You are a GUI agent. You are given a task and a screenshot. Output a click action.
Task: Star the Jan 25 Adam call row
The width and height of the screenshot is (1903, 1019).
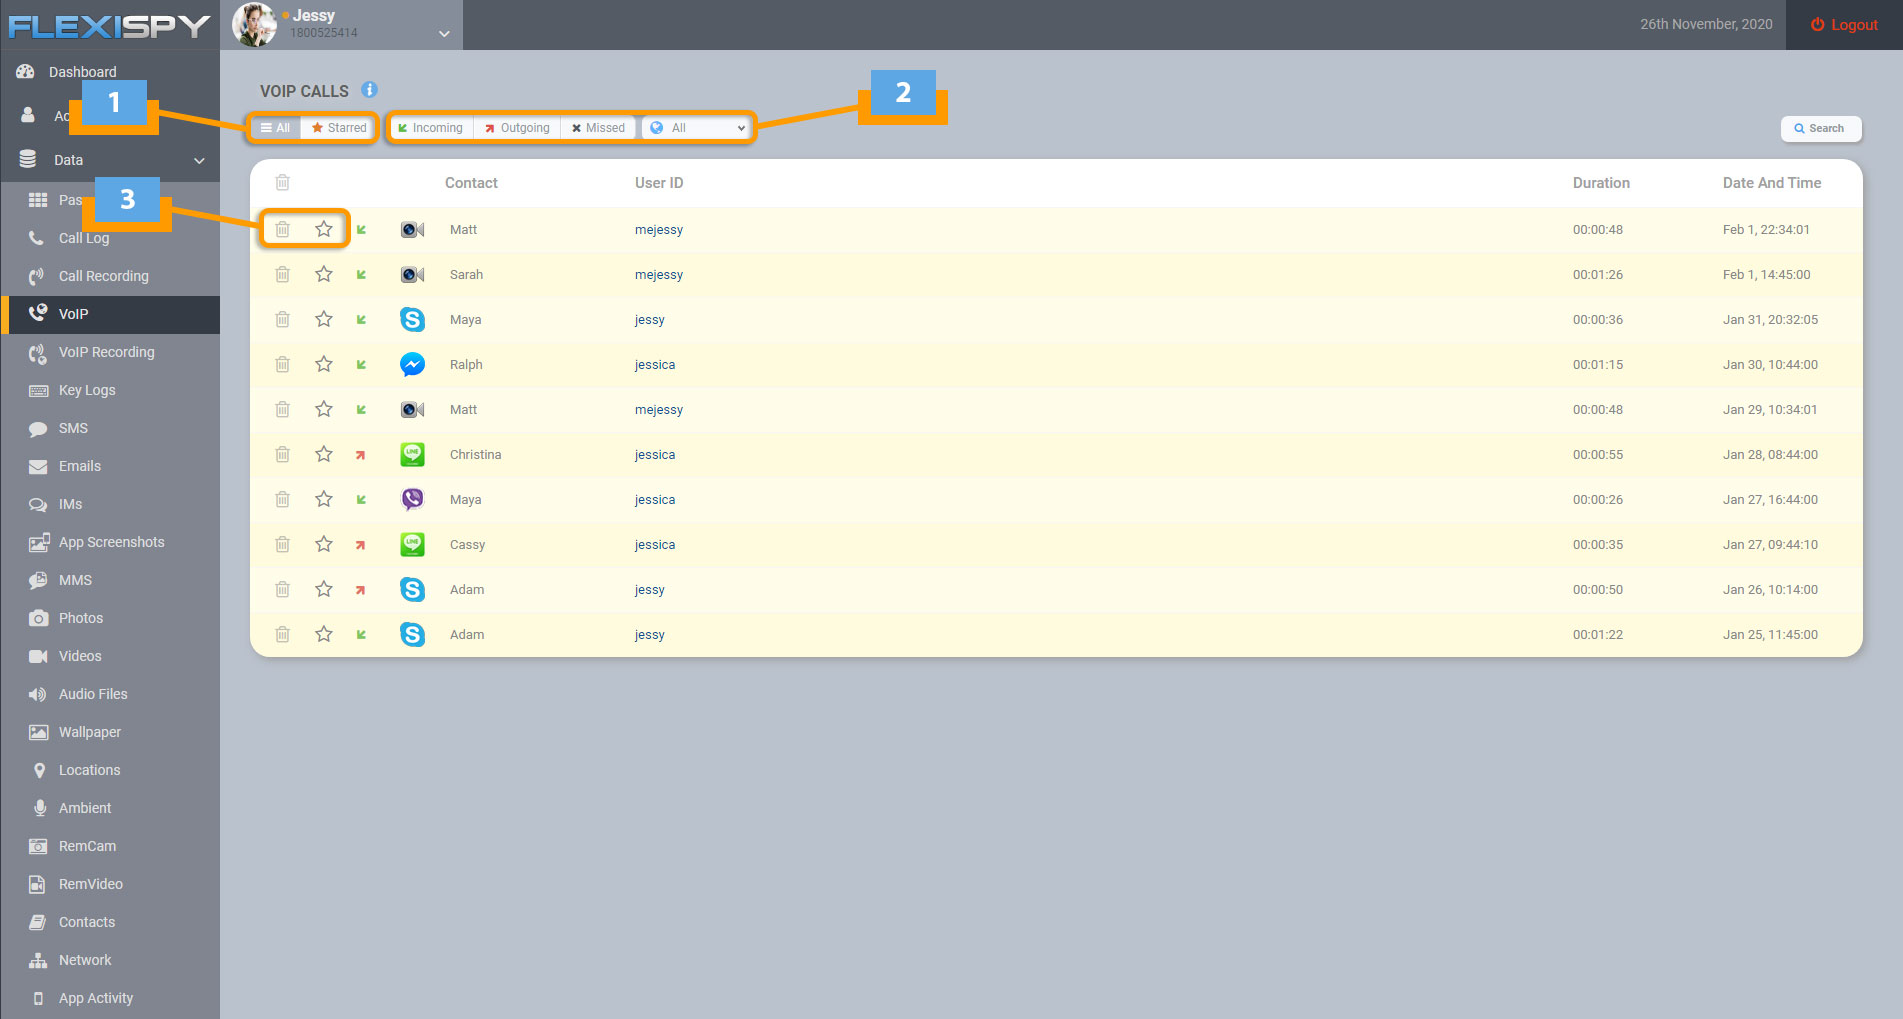tap(324, 635)
